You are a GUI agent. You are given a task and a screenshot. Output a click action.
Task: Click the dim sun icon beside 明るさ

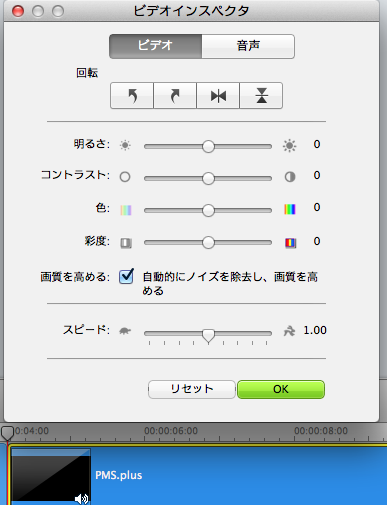(125, 146)
